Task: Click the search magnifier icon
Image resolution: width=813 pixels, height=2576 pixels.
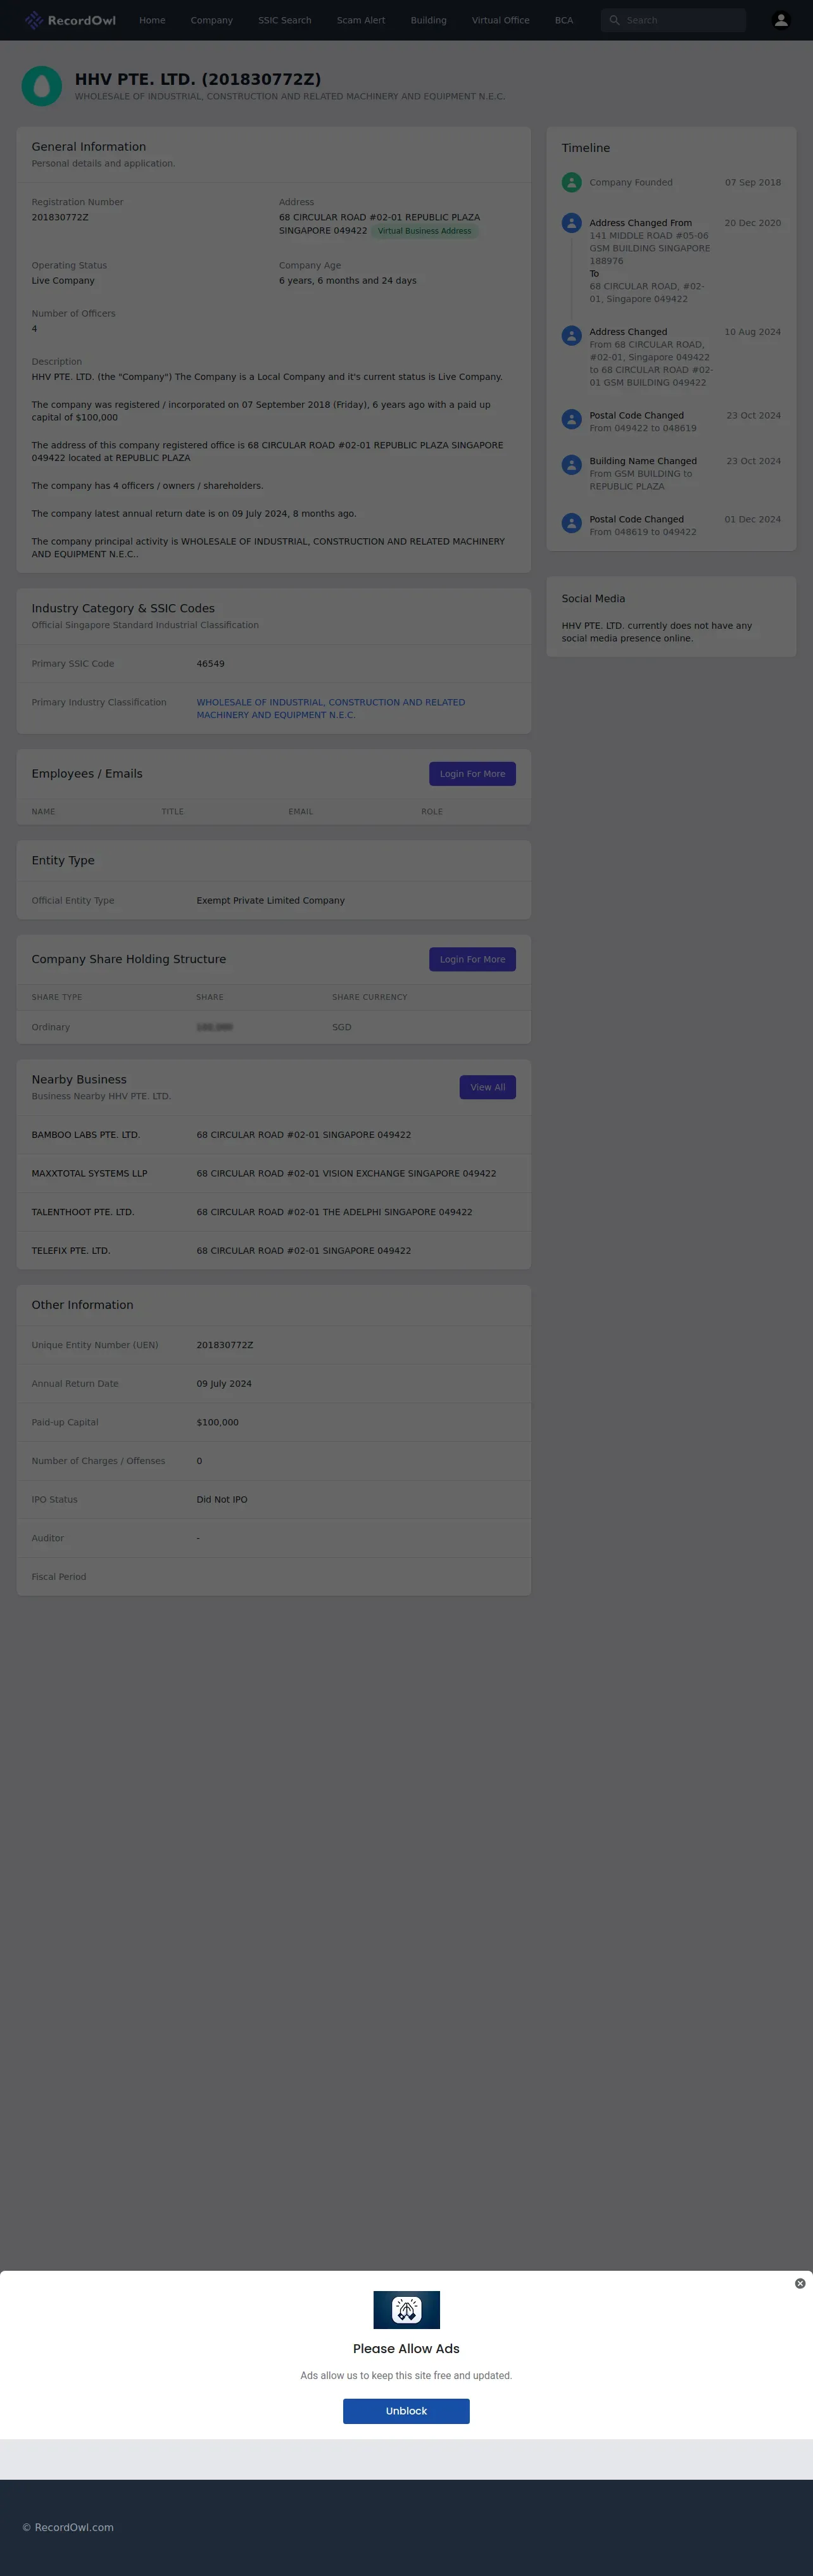Action: tap(614, 20)
